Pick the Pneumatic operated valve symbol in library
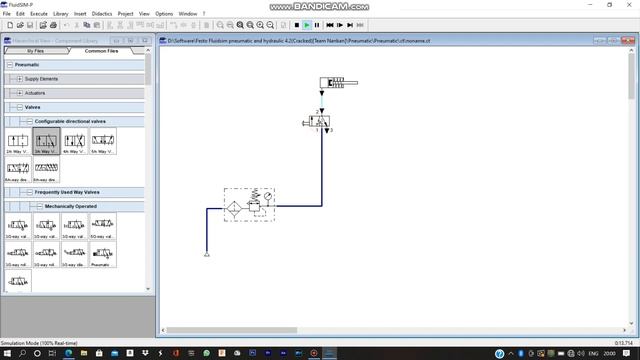The height and width of the screenshot is (360, 640). point(102,254)
